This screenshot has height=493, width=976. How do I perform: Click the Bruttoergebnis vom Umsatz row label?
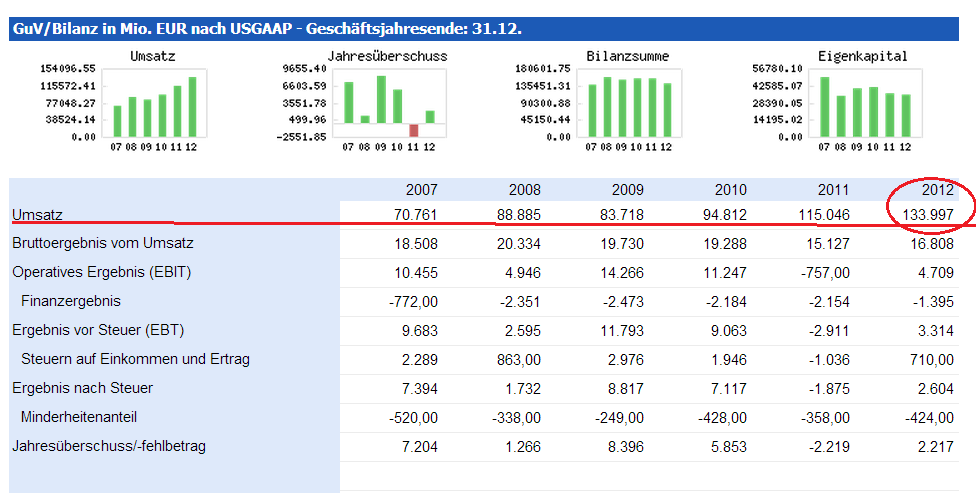[103, 243]
